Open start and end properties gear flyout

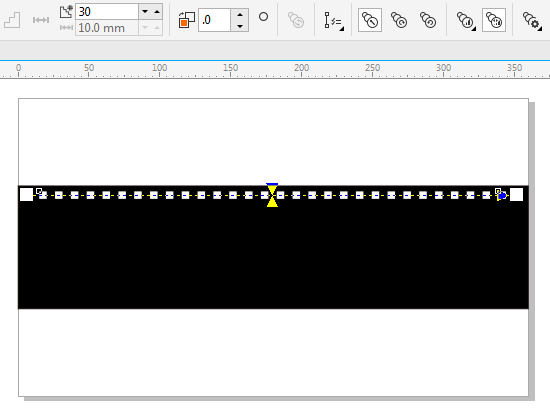click(532, 20)
